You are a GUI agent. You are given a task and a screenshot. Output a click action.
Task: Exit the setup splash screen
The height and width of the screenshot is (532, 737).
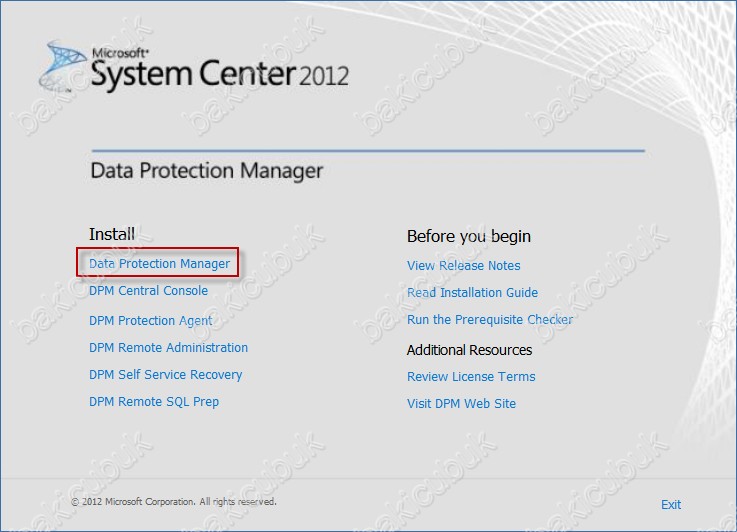[671, 505]
